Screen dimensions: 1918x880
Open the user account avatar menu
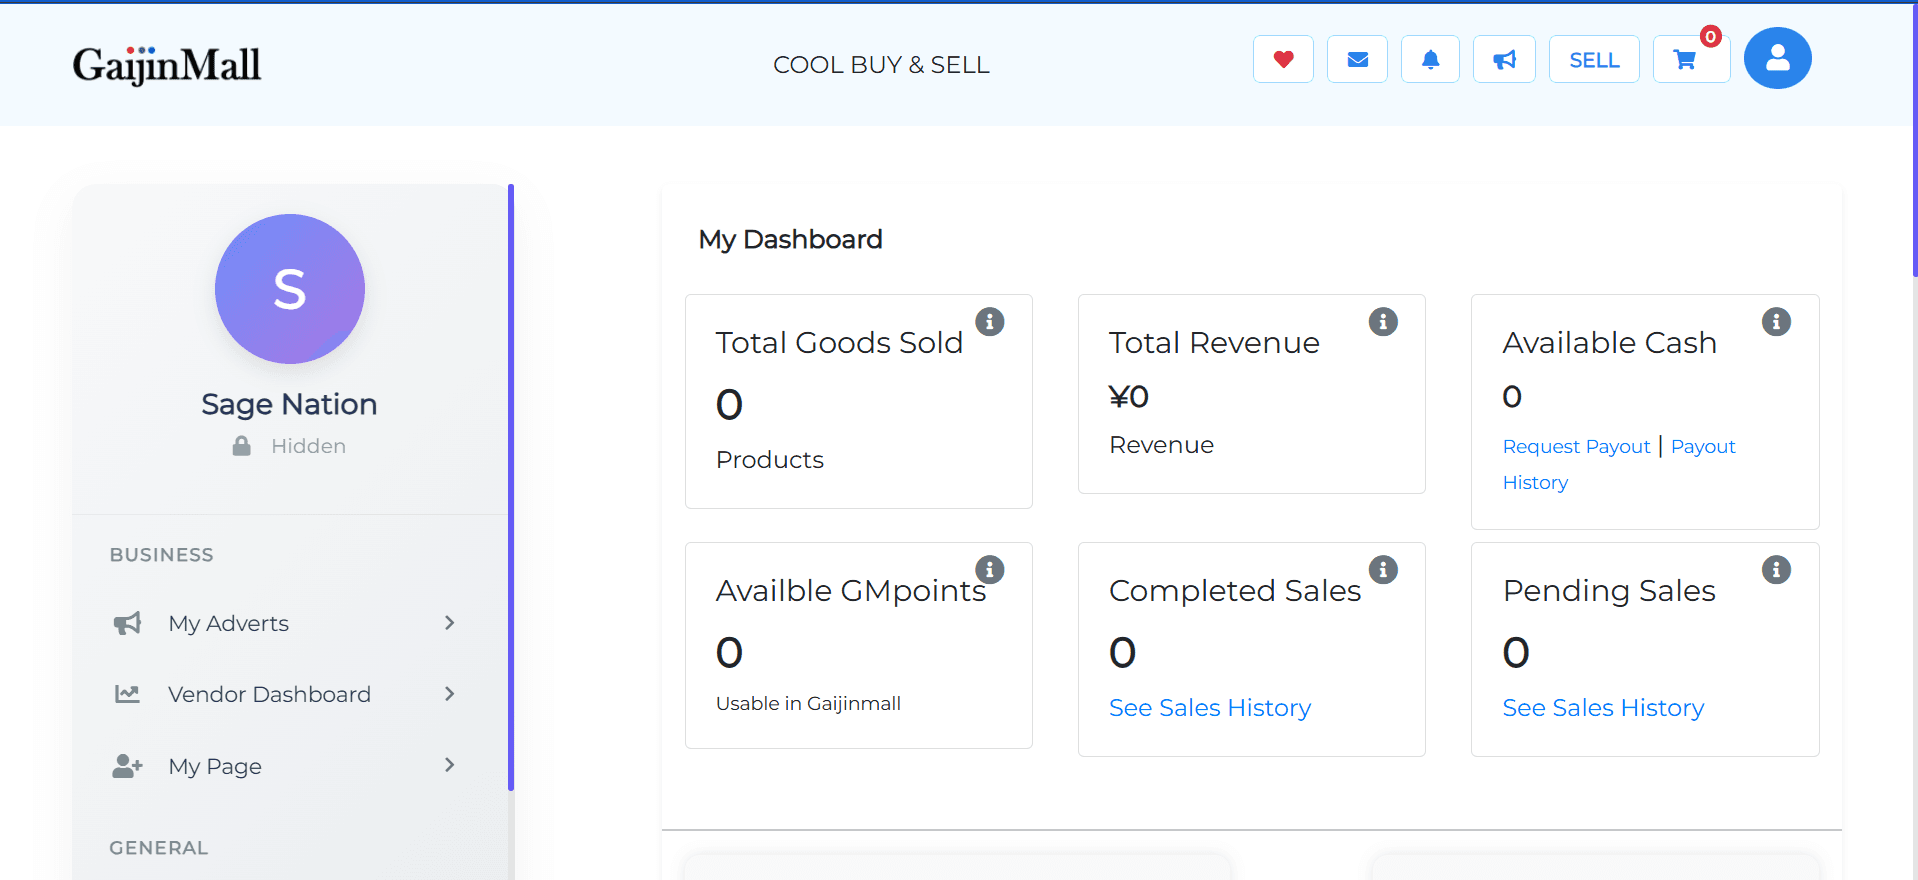click(1777, 58)
